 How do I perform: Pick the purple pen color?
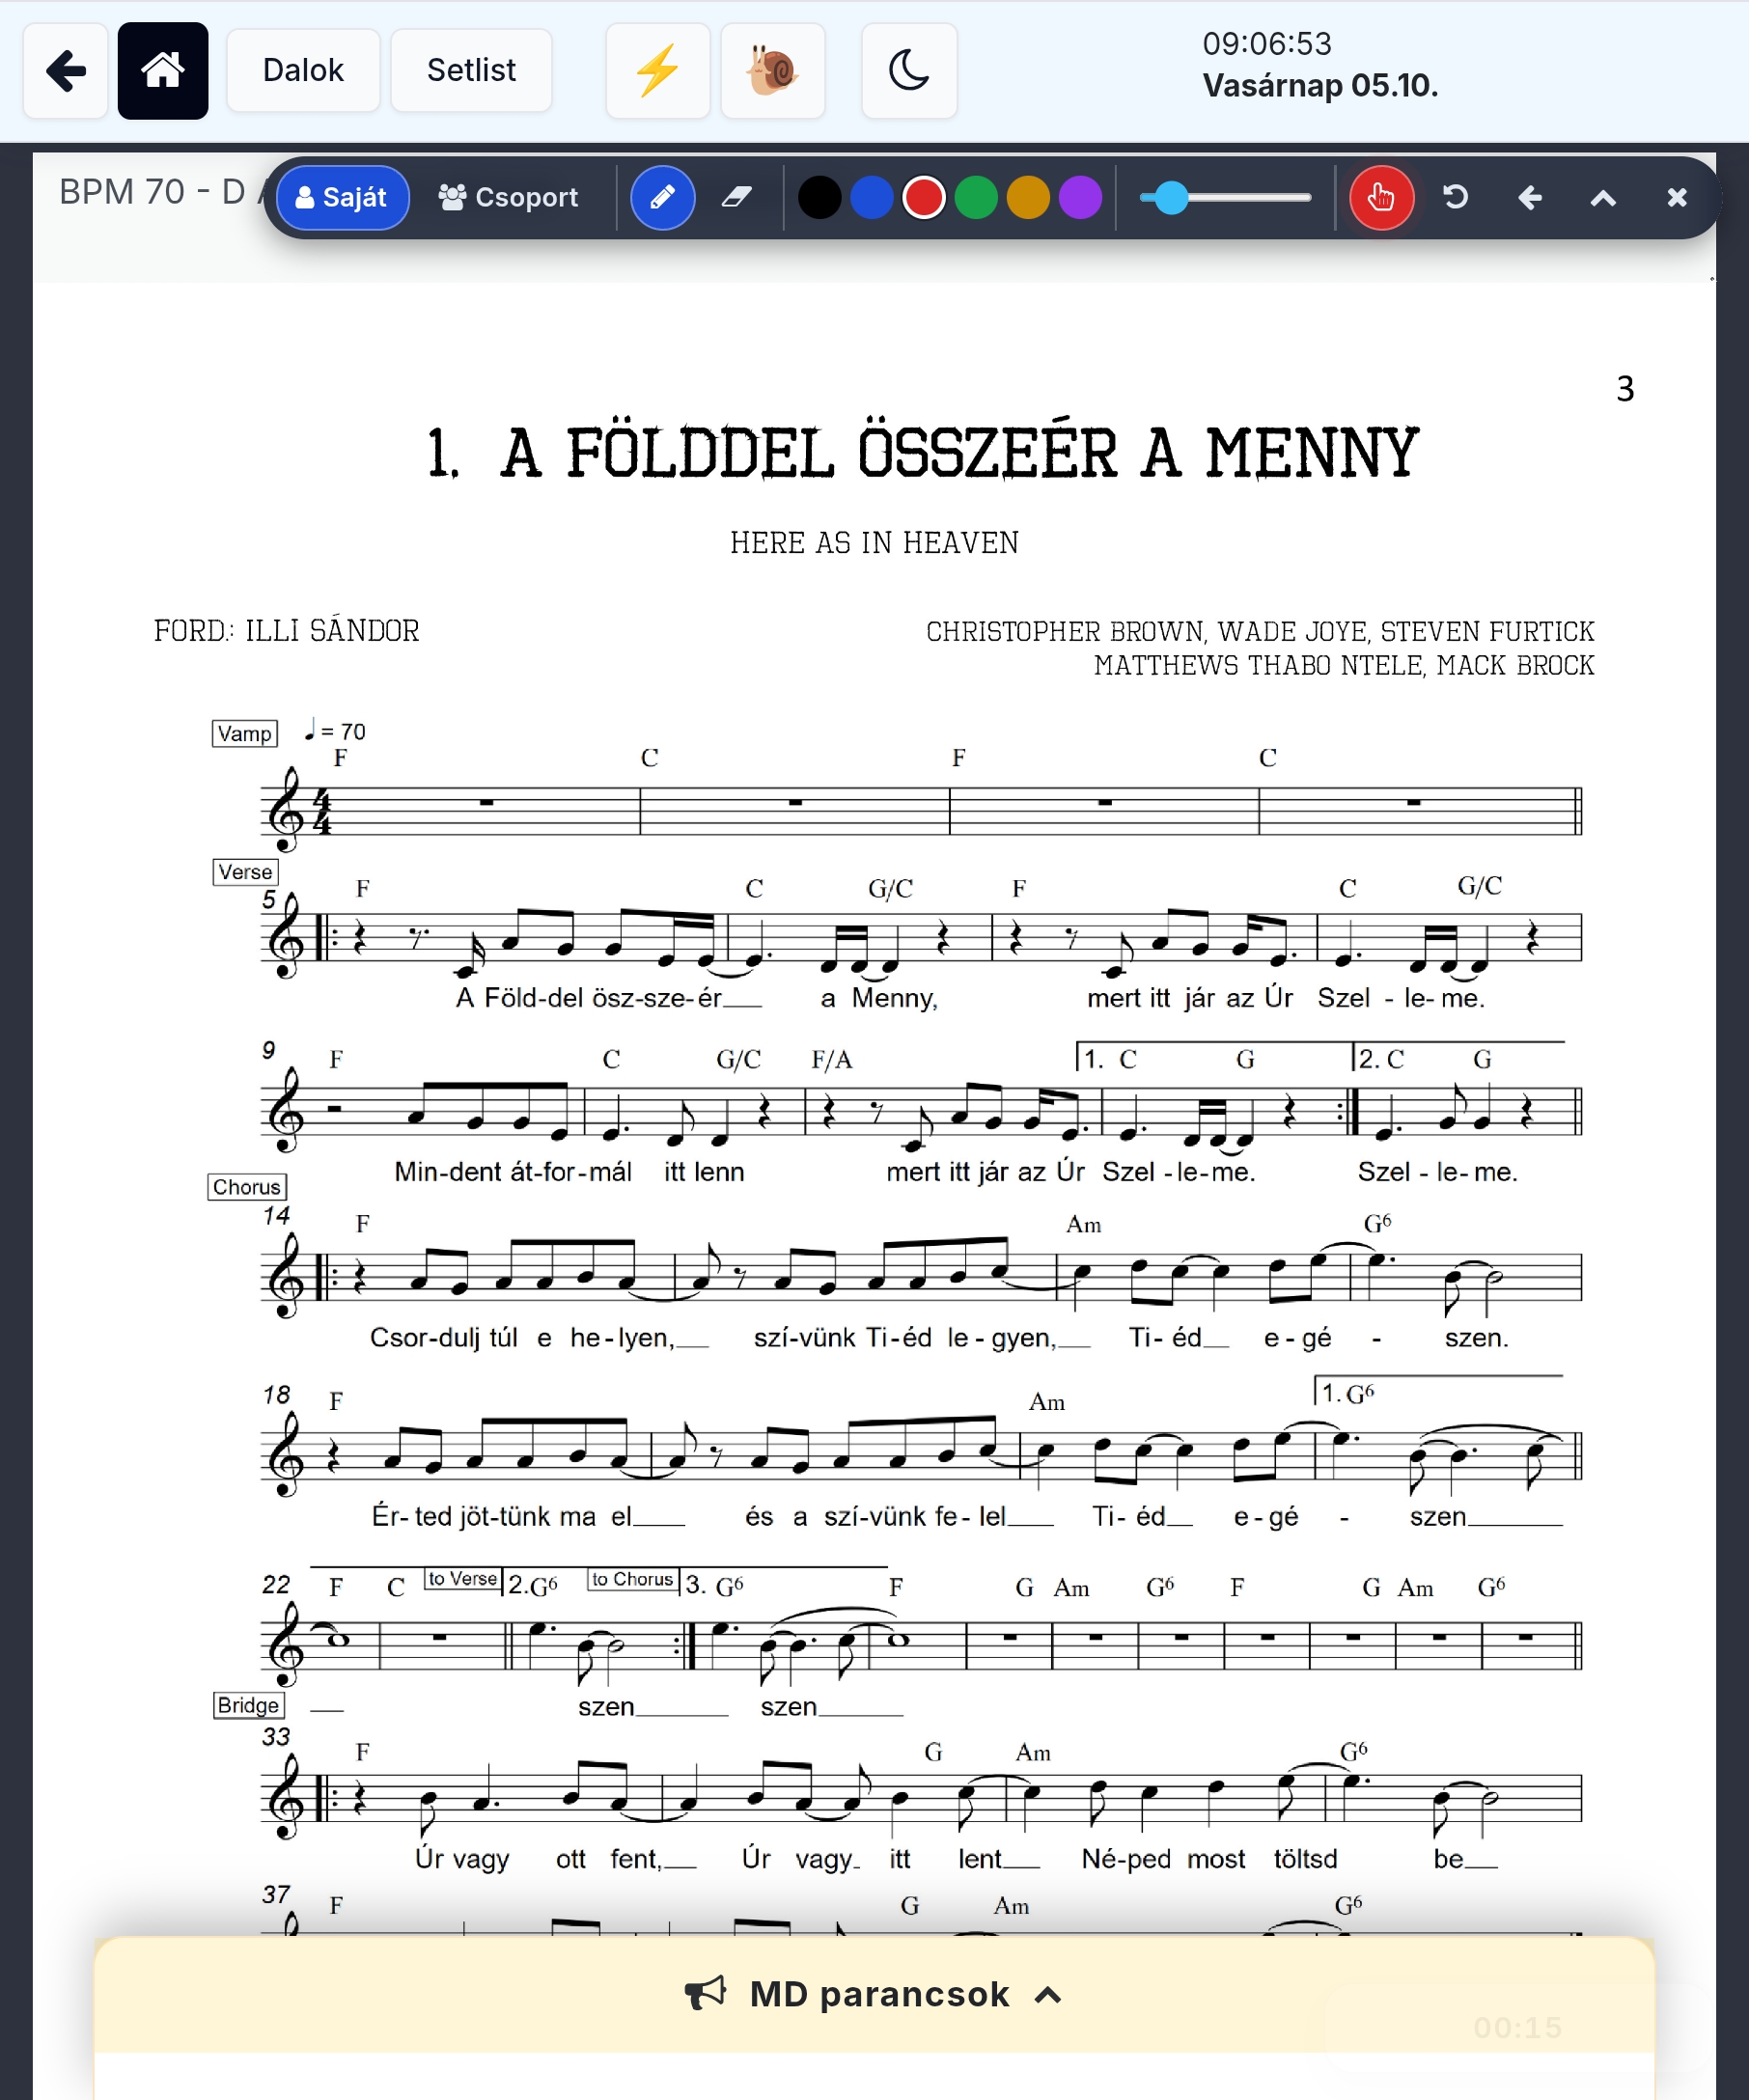[x=1080, y=198]
